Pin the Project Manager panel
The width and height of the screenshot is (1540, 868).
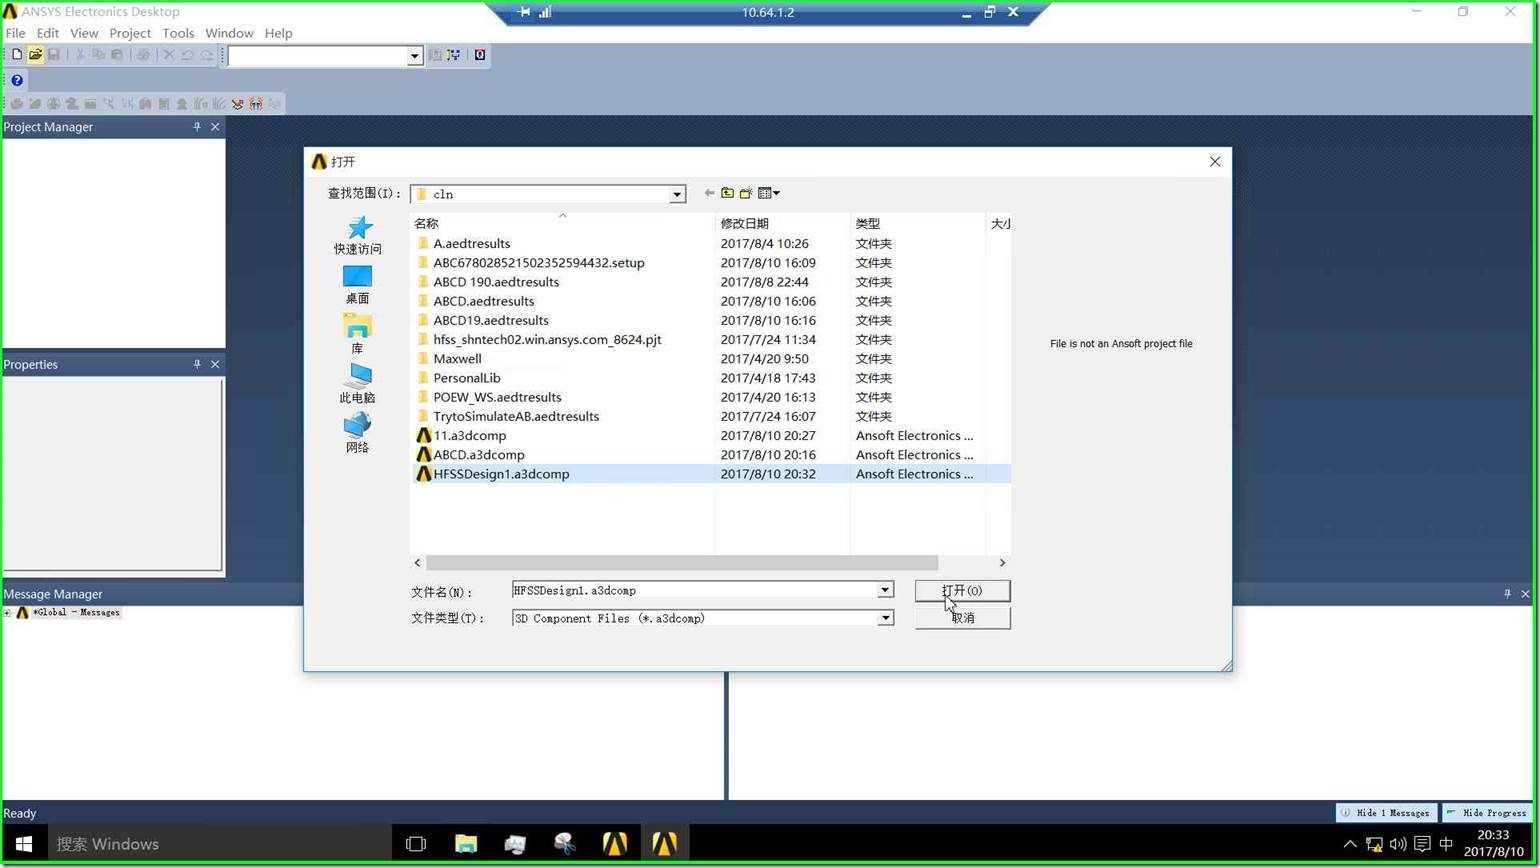pyautogui.click(x=197, y=127)
